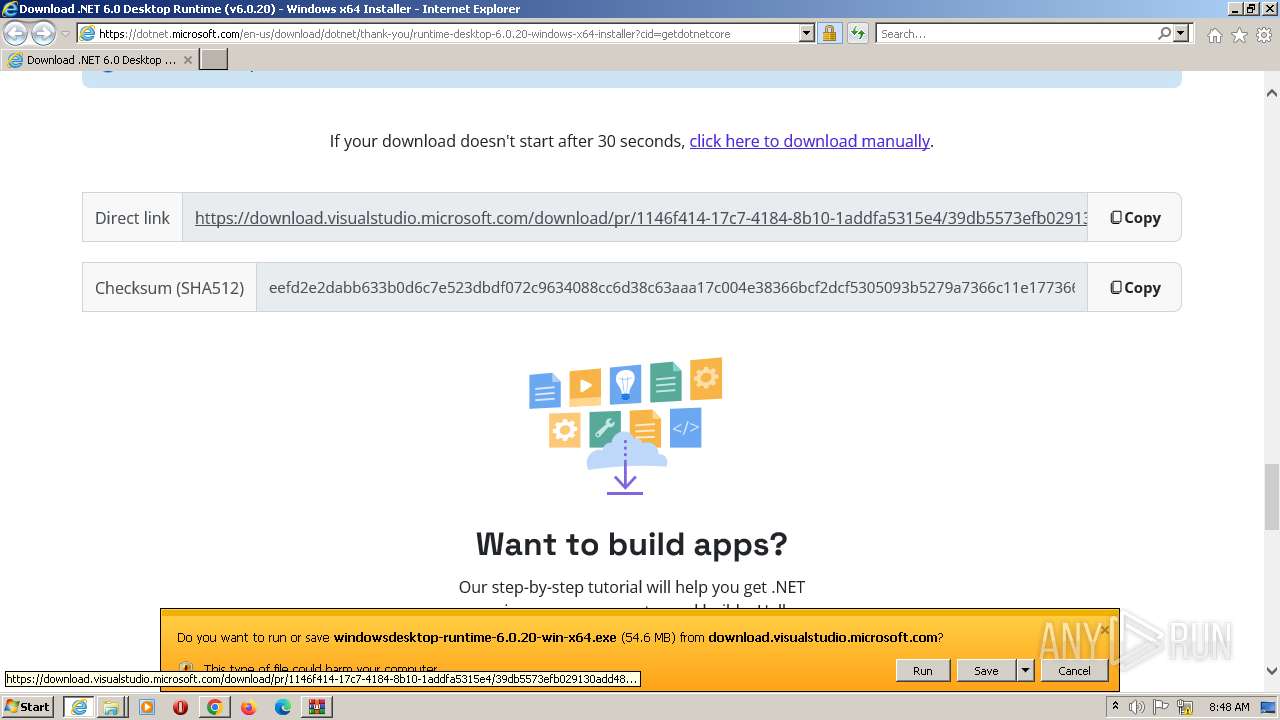The image size is (1280, 720).
Task: Click Save in the download notification bar
Action: pos(986,671)
